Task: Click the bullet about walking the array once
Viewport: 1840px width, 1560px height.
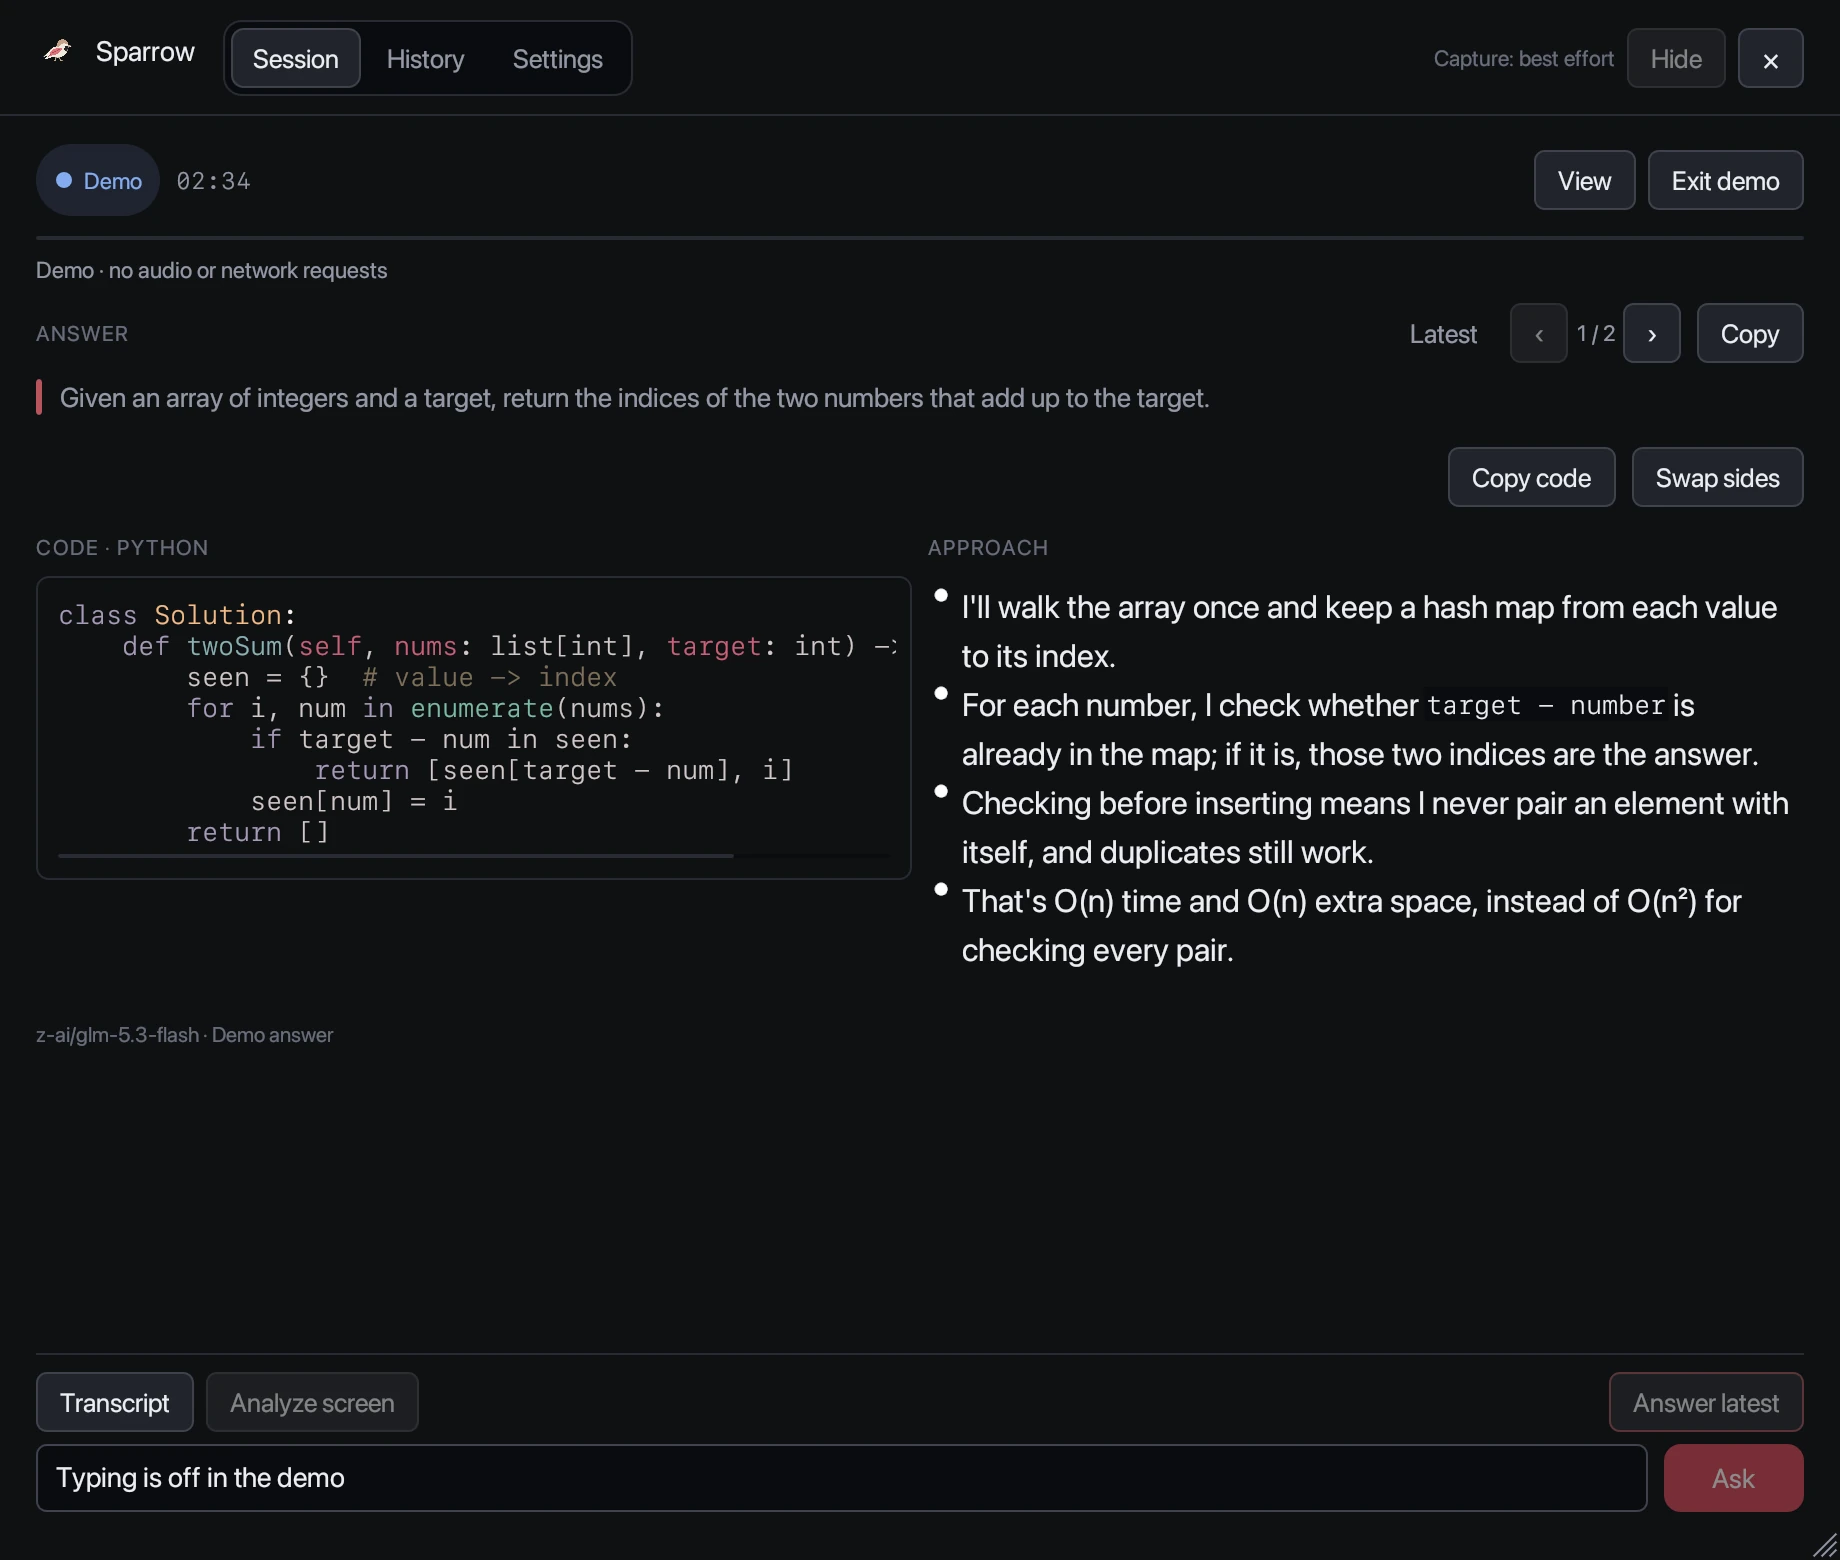Action: click(1369, 632)
